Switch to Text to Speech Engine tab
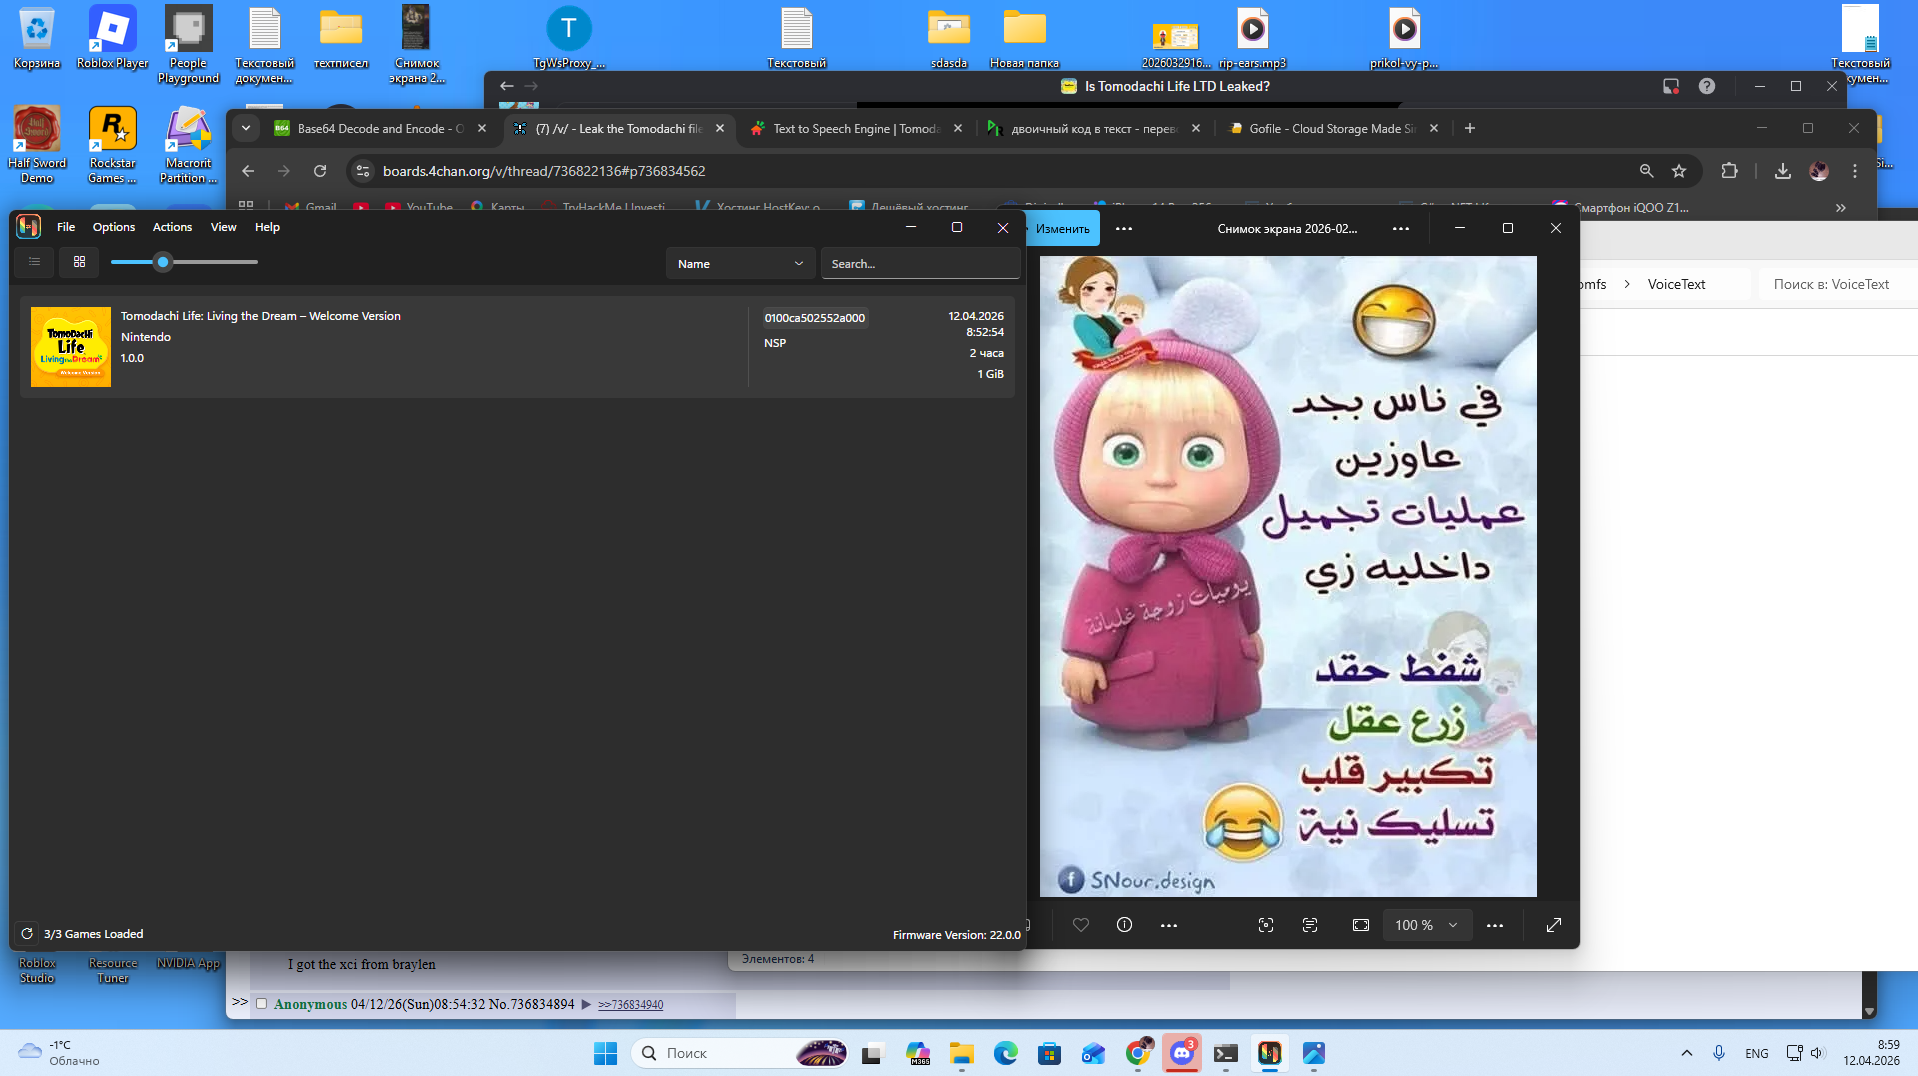The image size is (1918, 1076). (856, 128)
